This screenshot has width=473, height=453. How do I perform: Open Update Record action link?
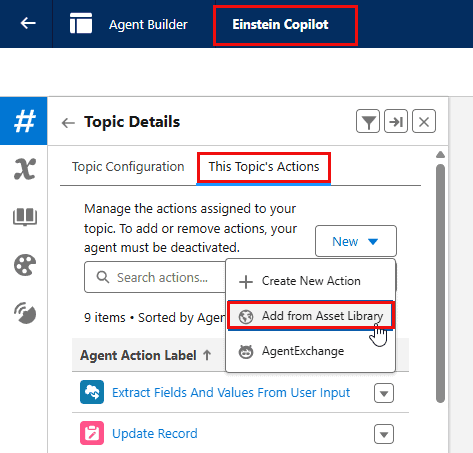155,433
